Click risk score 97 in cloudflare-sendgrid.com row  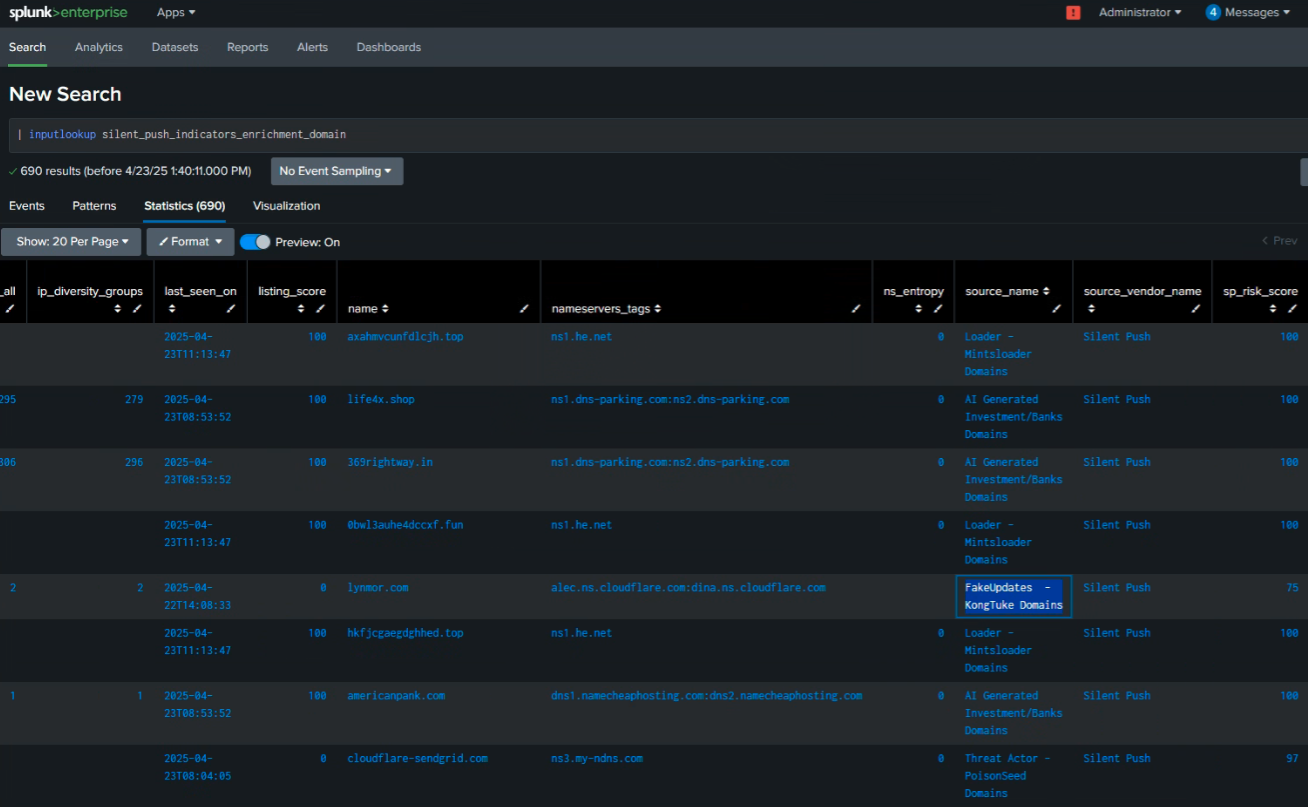(1292, 759)
